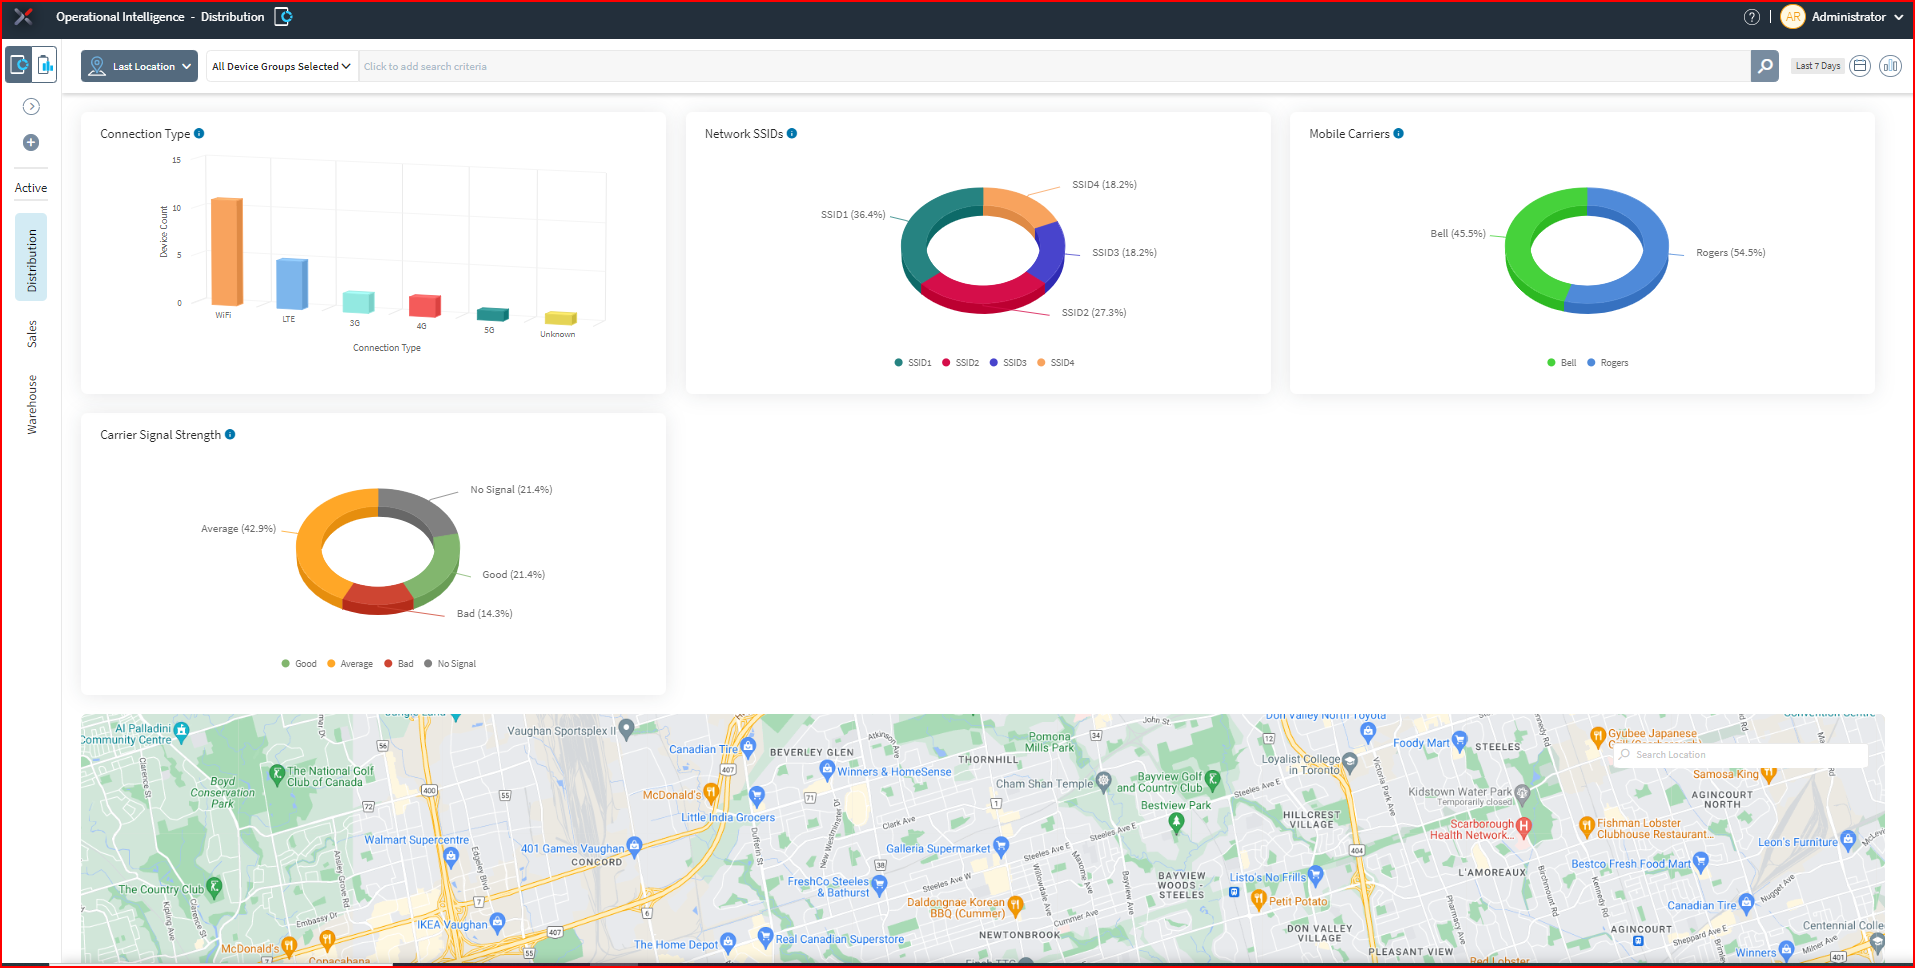The height and width of the screenshot is (968, 1915).
Task: Open the Warehouse sidebar tab
Action: (x=31, y=404)
